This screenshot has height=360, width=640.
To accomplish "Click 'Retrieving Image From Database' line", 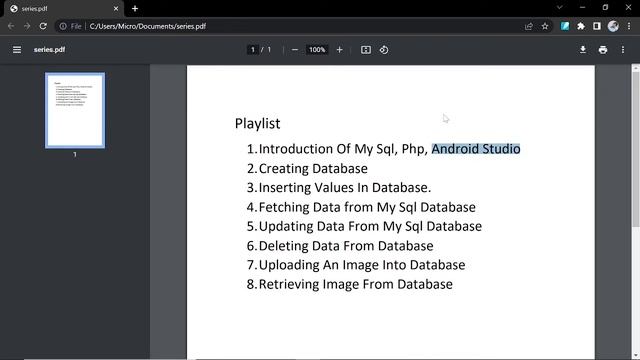I will (x=356, y=284).
